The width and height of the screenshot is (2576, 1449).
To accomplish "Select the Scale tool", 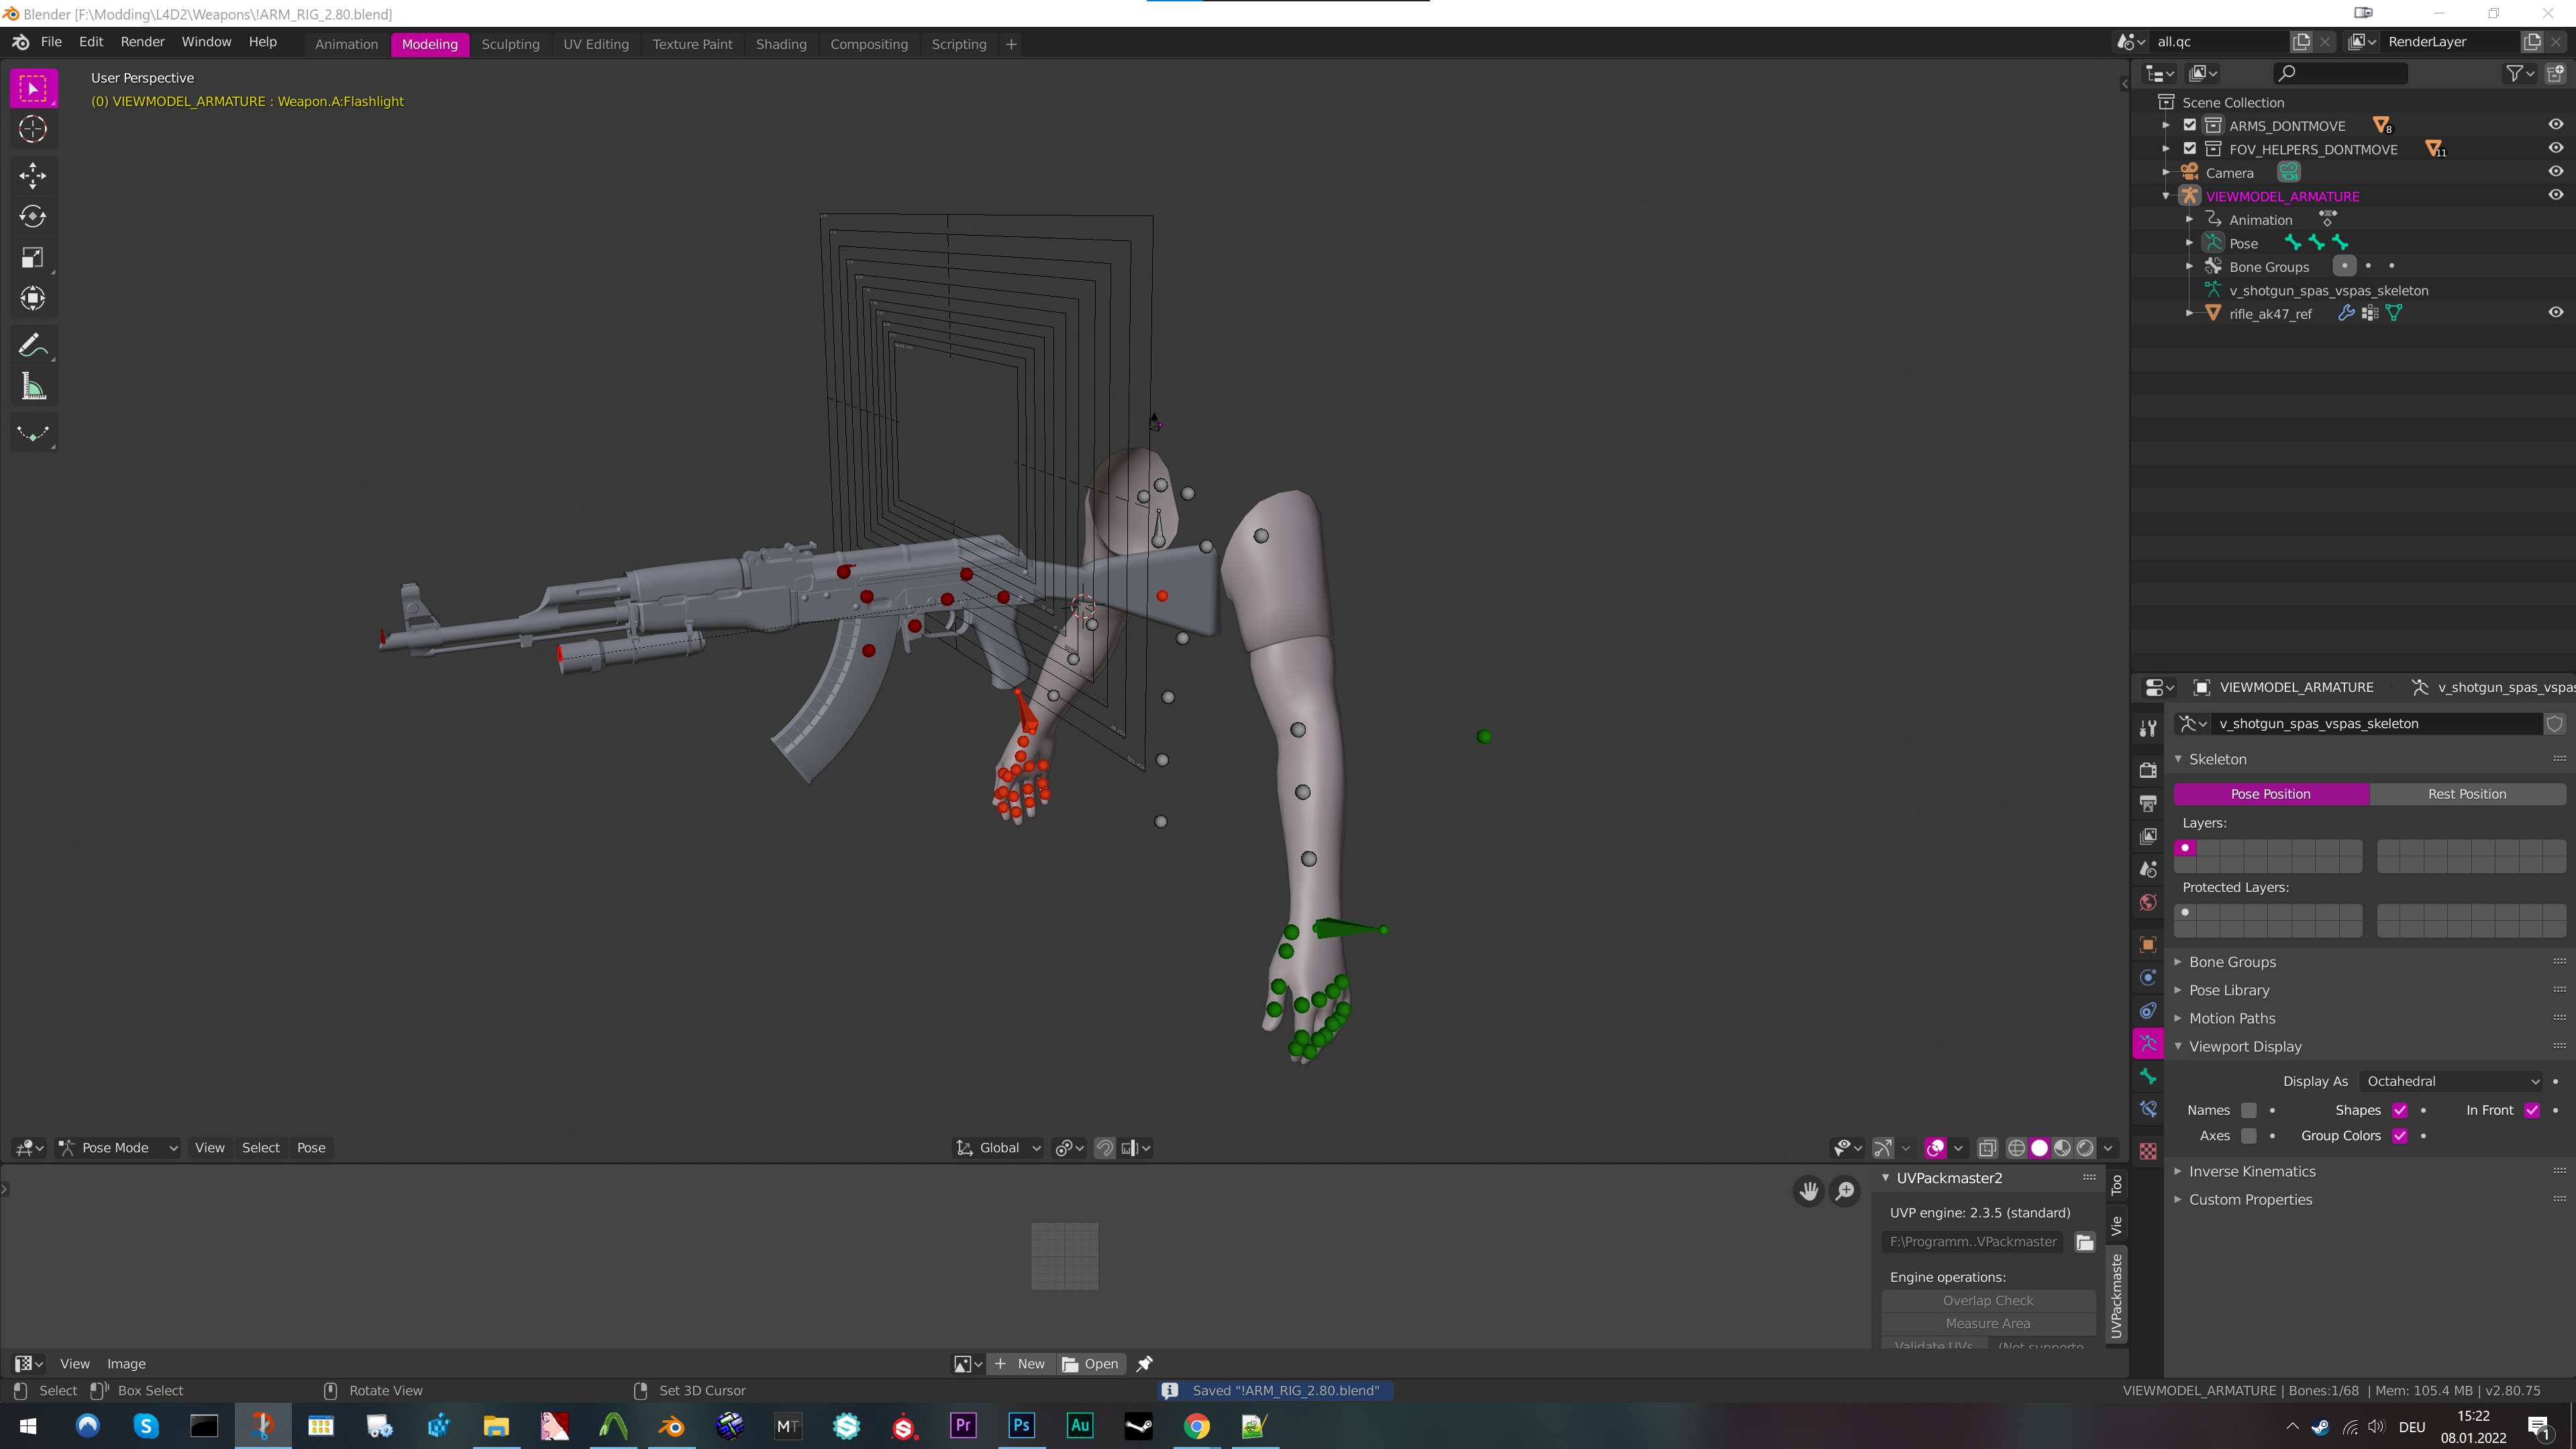I will 33,258.
